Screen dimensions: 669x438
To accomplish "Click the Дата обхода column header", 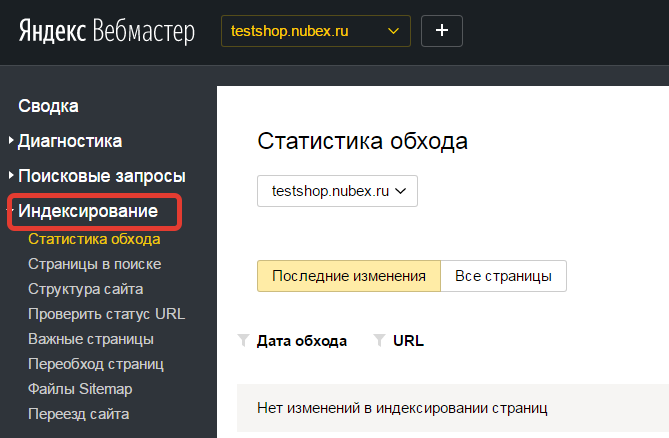I will pos(302,341).
